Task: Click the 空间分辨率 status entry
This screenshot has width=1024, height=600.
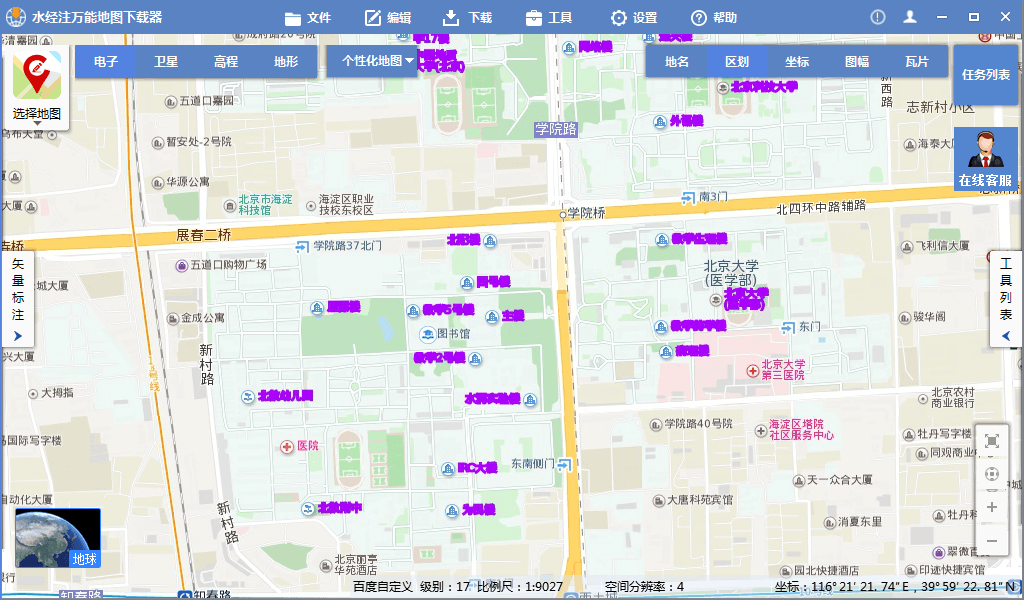Action: pyautogui.click(x=644, y=586)
